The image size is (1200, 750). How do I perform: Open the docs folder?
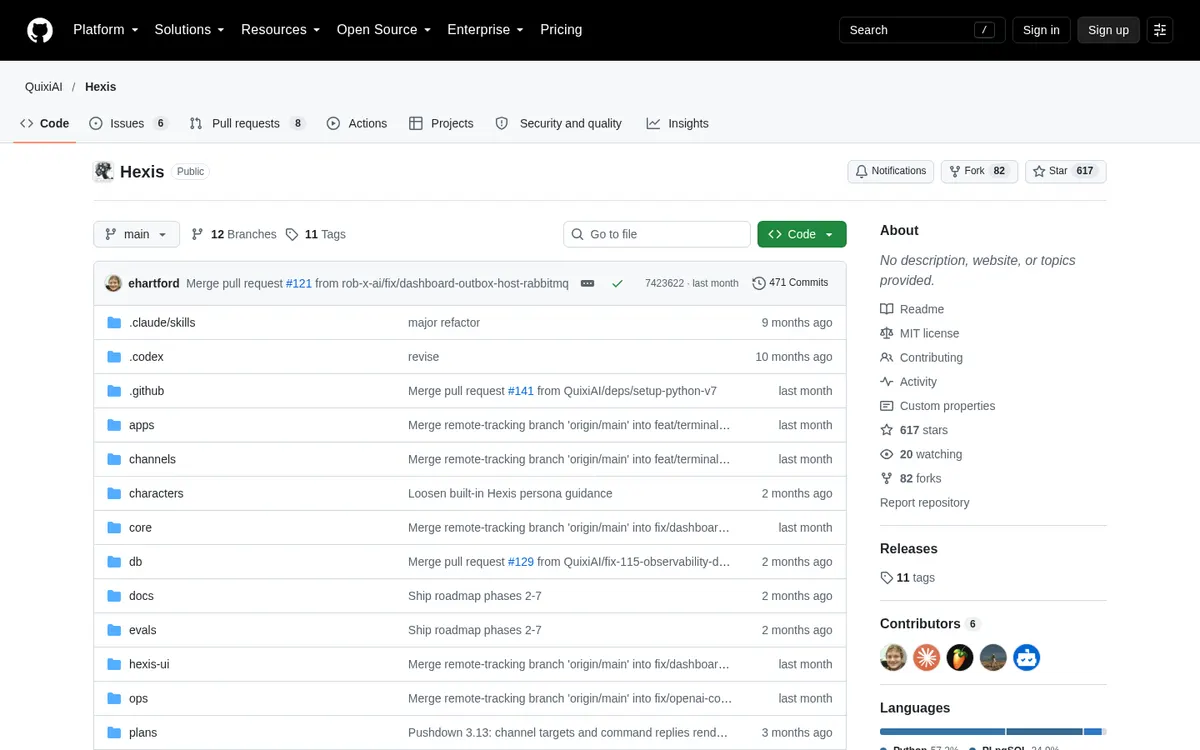(x=141, y=596)
